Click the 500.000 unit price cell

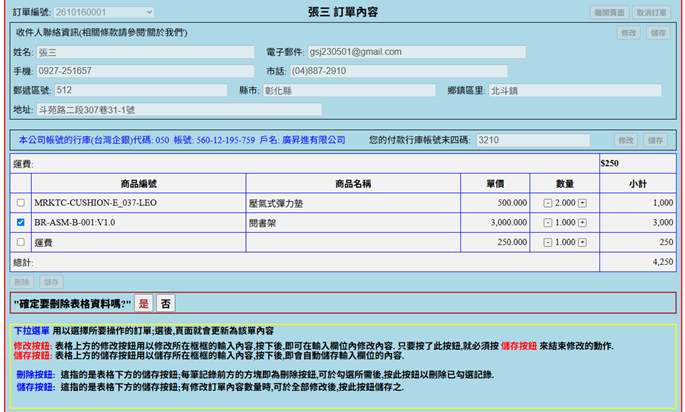(x=495, y=203)
